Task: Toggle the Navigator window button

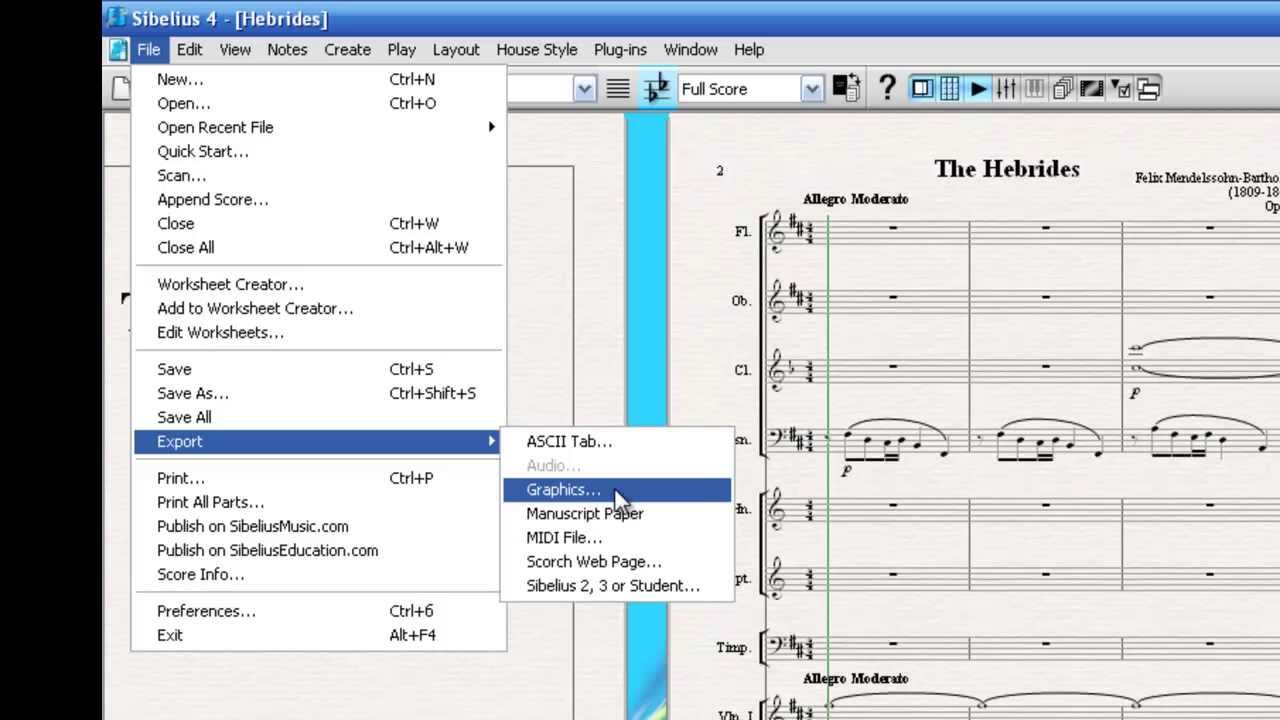Action: click(x=922, y=89)
